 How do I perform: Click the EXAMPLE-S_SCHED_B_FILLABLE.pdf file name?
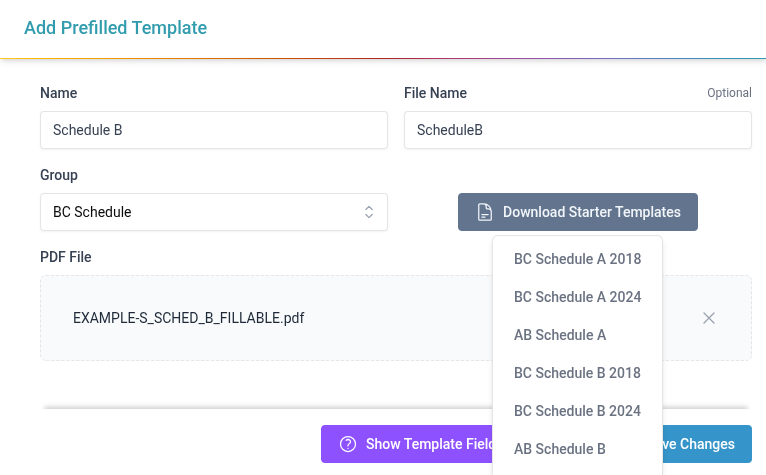pyautogui.click(x=189, y=318)
